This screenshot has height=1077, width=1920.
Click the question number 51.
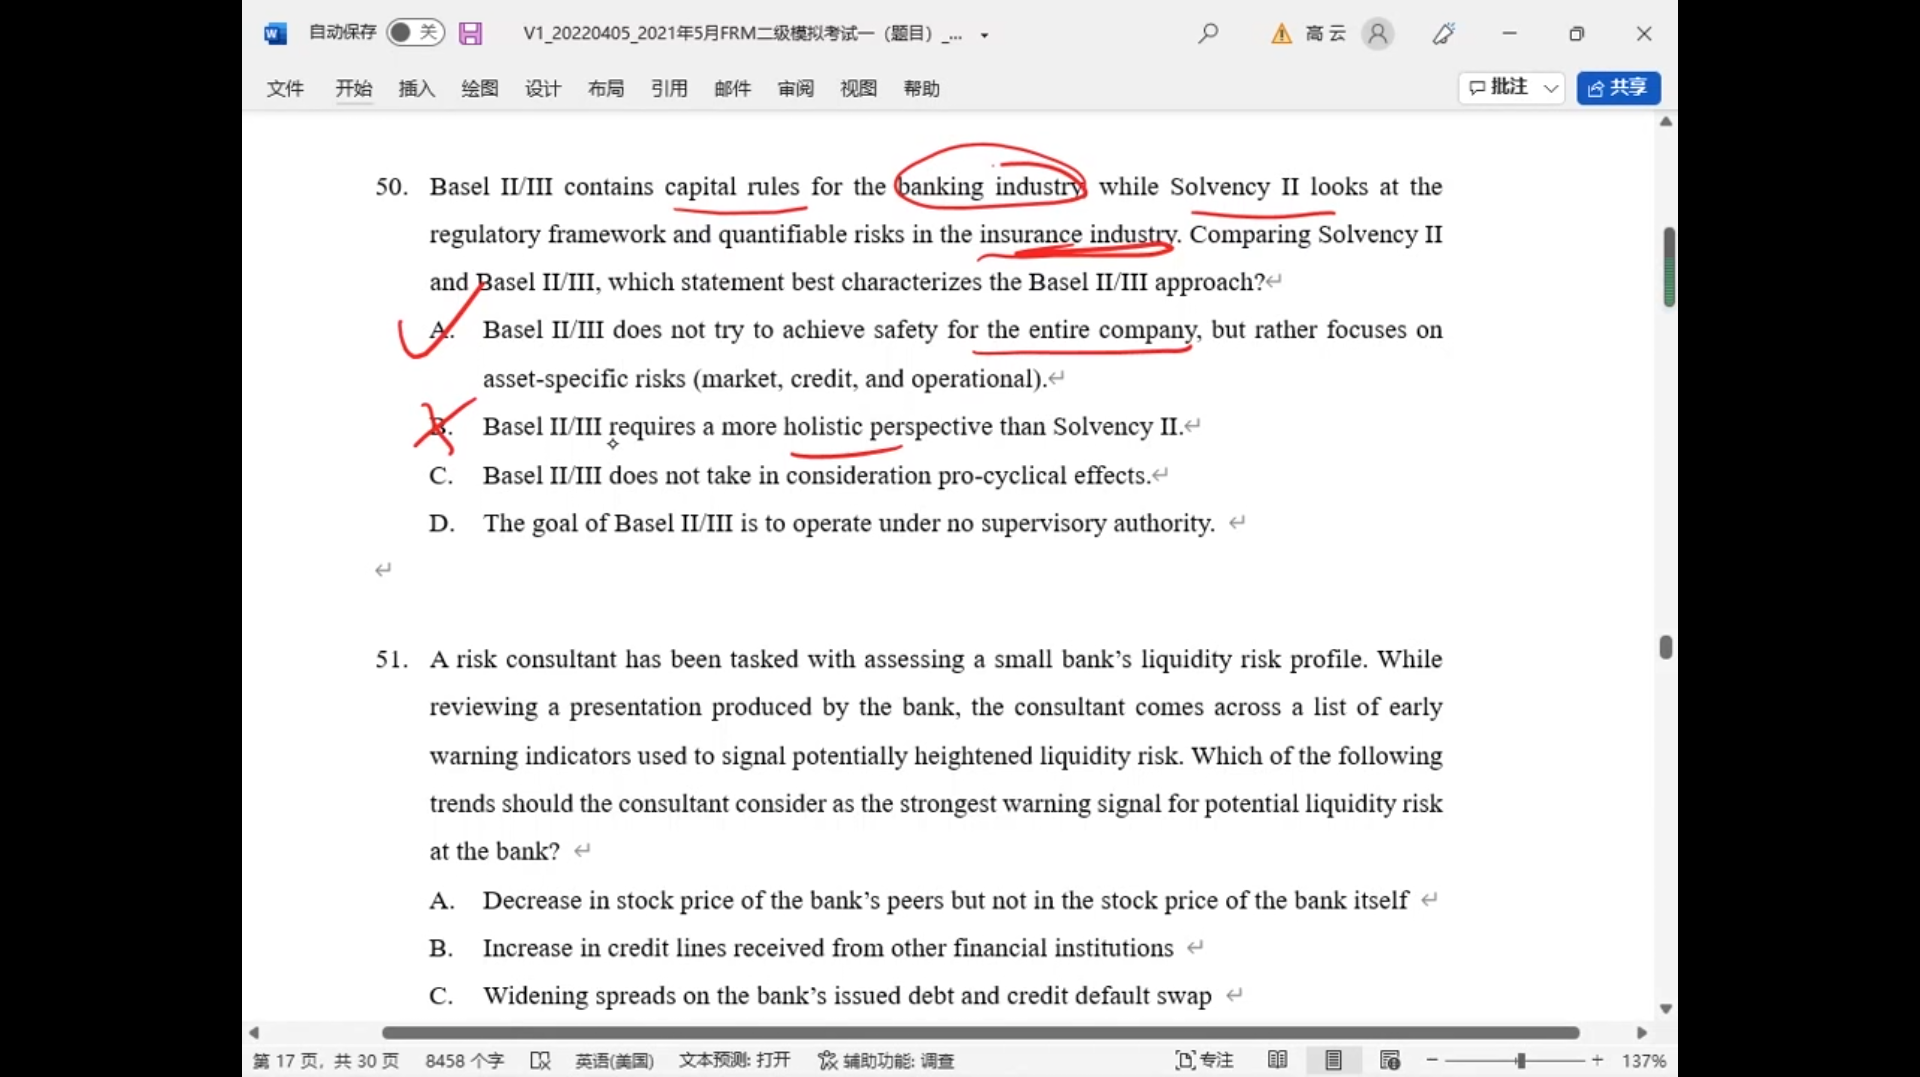point(392,660)
